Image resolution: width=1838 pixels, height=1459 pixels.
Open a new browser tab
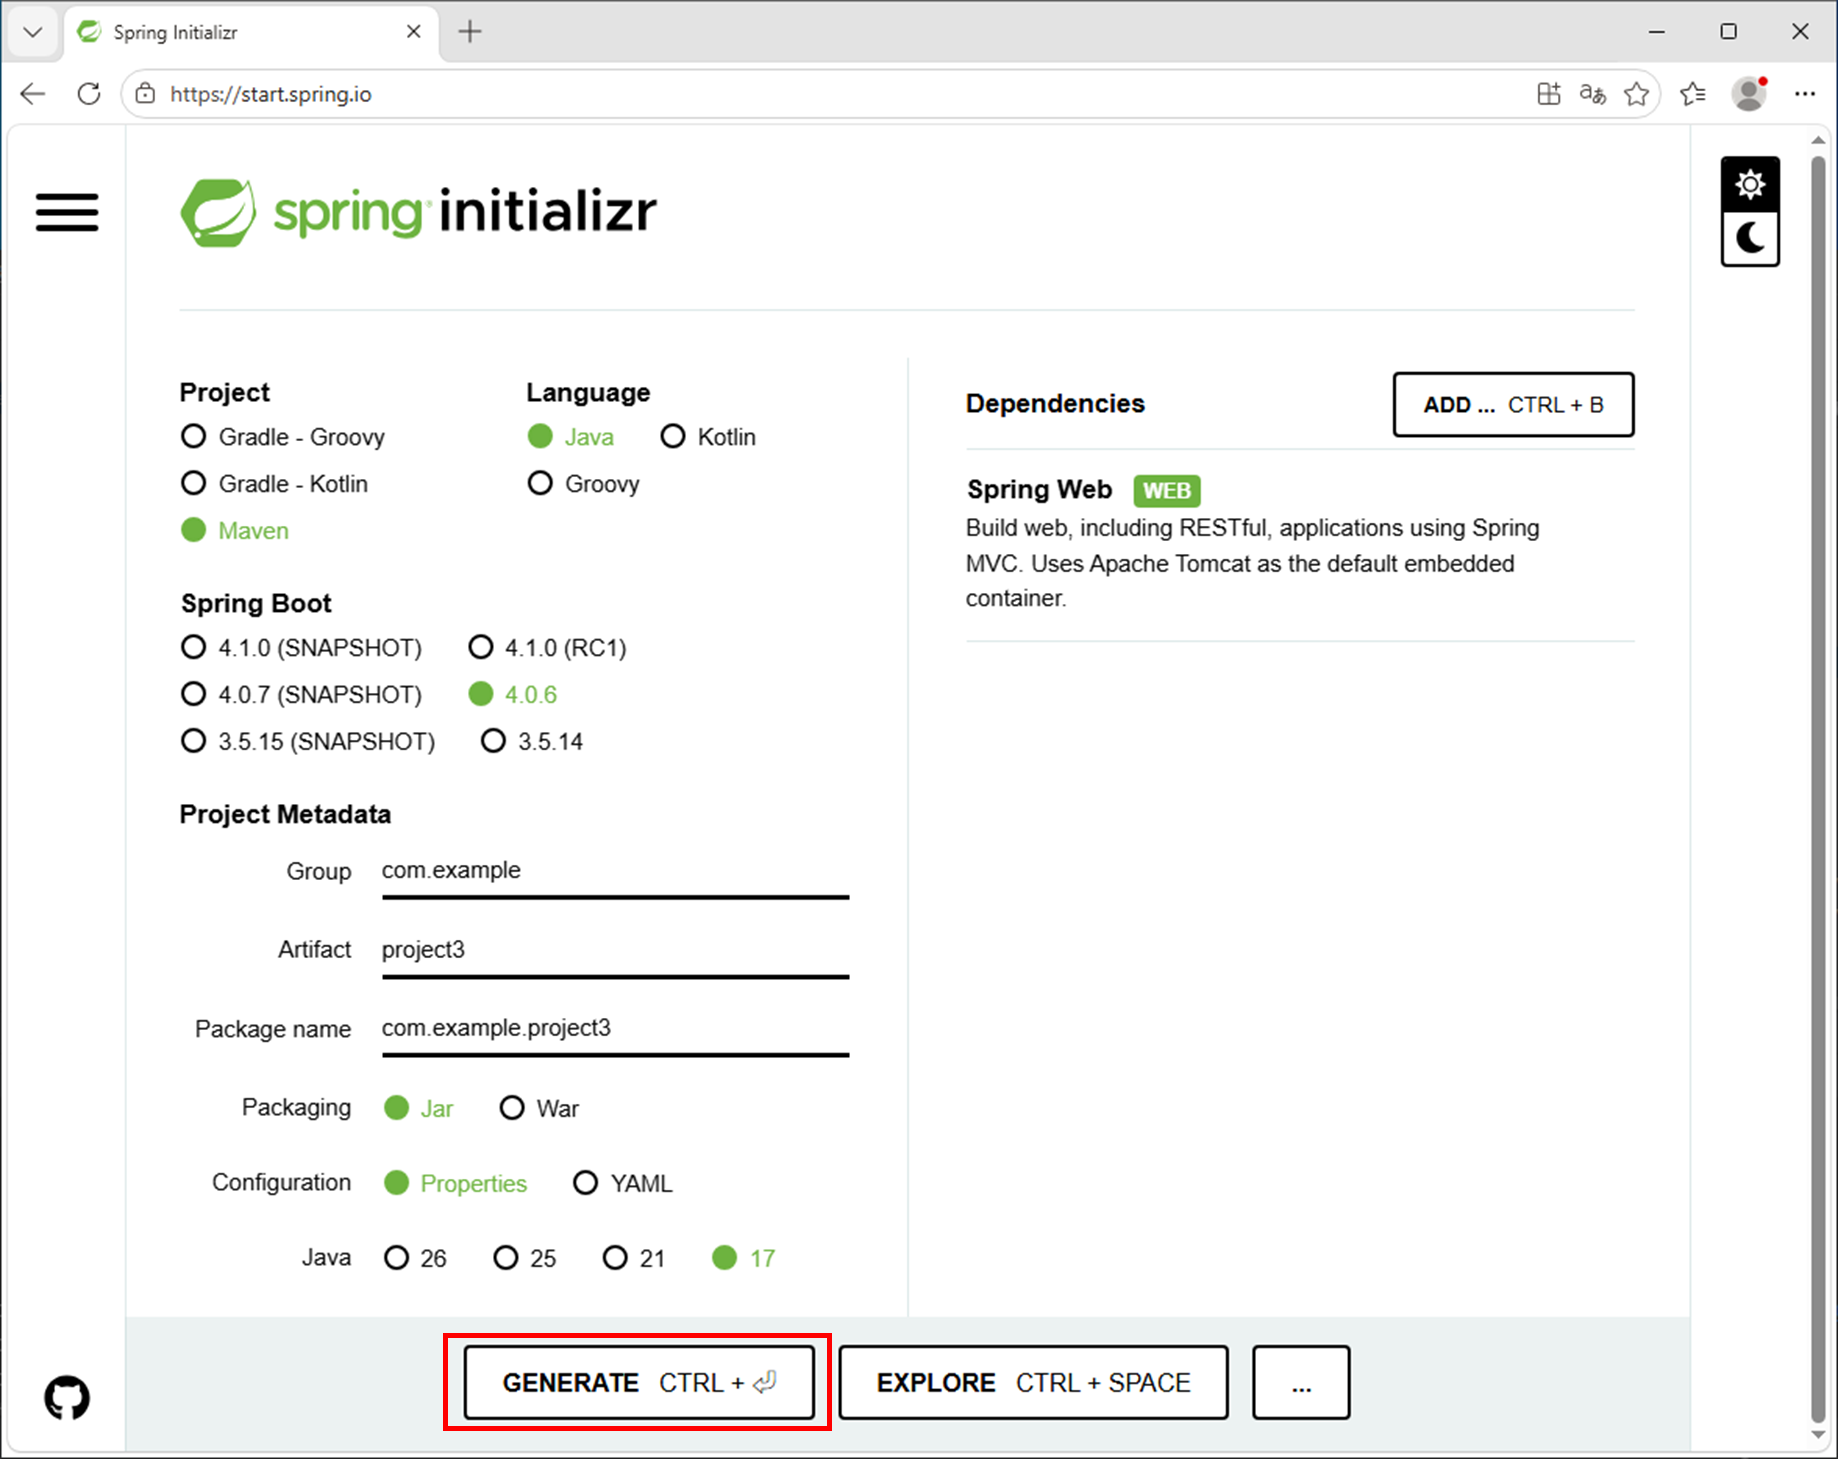click(x=470, y=32)
